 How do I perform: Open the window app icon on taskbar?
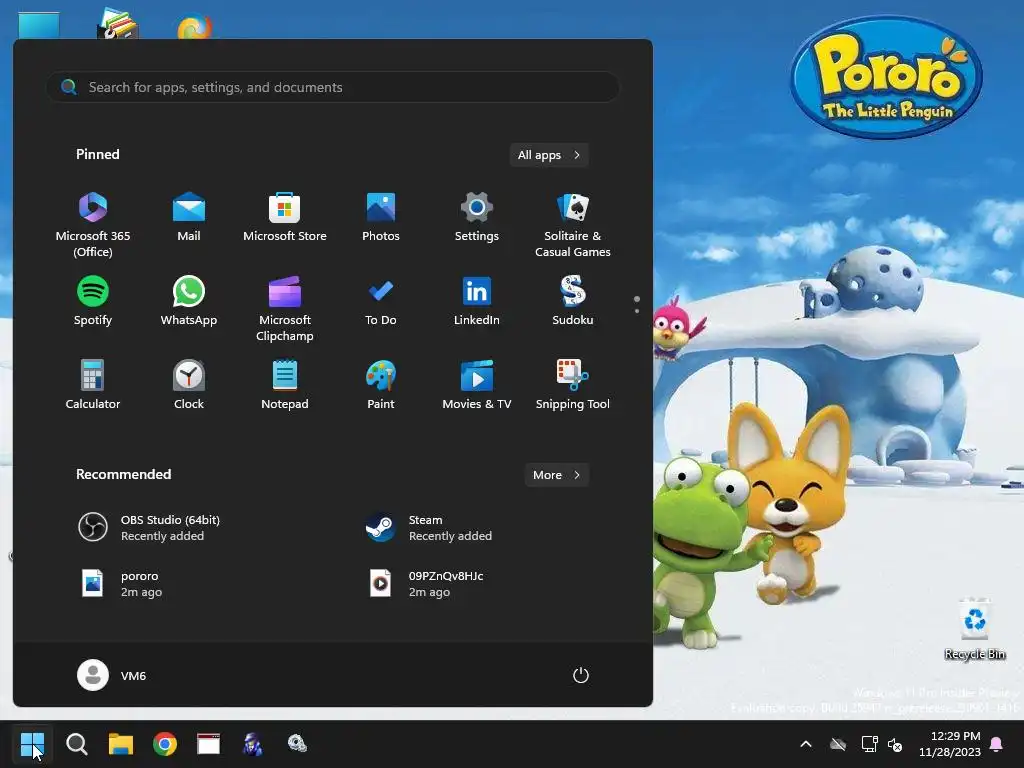point(209,744)
